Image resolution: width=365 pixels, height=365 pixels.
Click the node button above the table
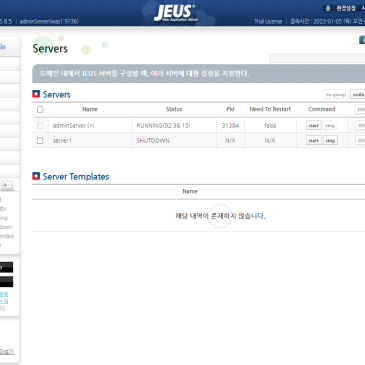coord(358,95)
